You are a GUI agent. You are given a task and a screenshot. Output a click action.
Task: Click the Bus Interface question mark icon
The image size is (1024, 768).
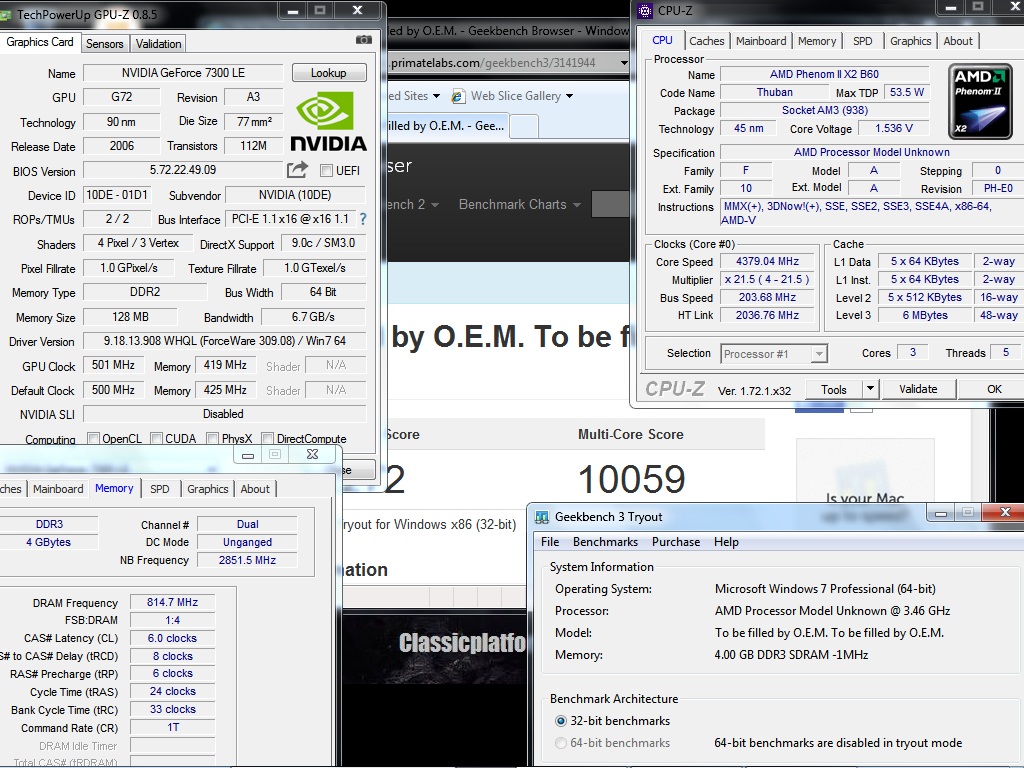(363, 219)
